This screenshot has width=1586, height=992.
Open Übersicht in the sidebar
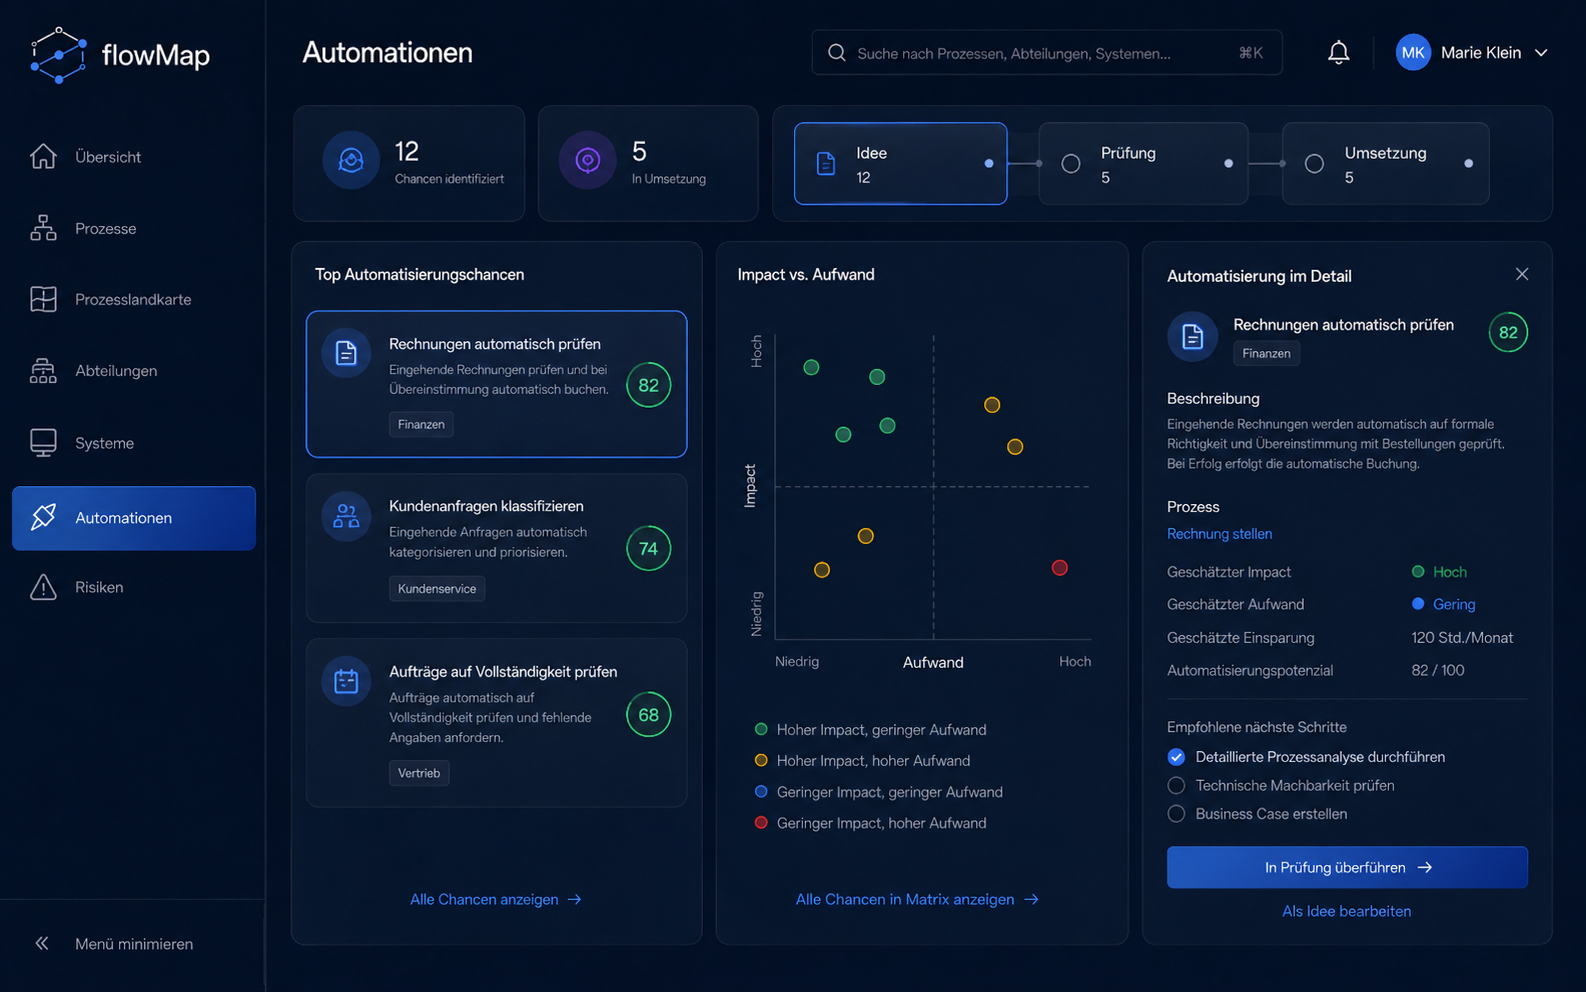pos(134,157)
